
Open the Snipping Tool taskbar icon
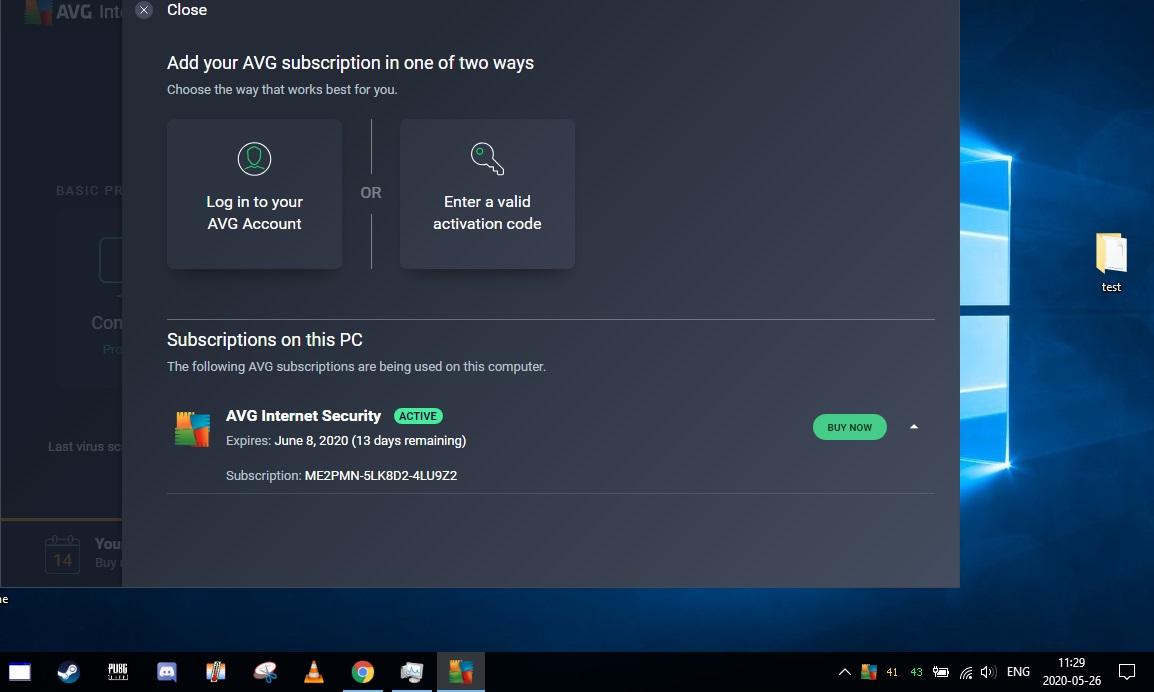pyautogui.click(x=265, y=671)
